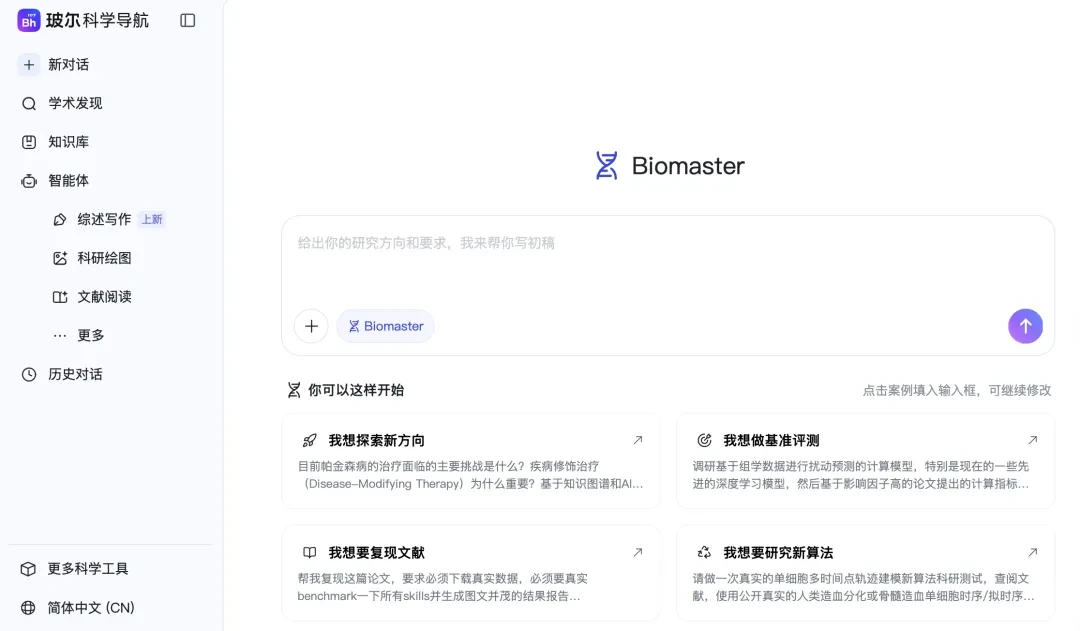Pick the 我想要复现文献 example card
Screen dimensions: 1080x631
point(470,573)
